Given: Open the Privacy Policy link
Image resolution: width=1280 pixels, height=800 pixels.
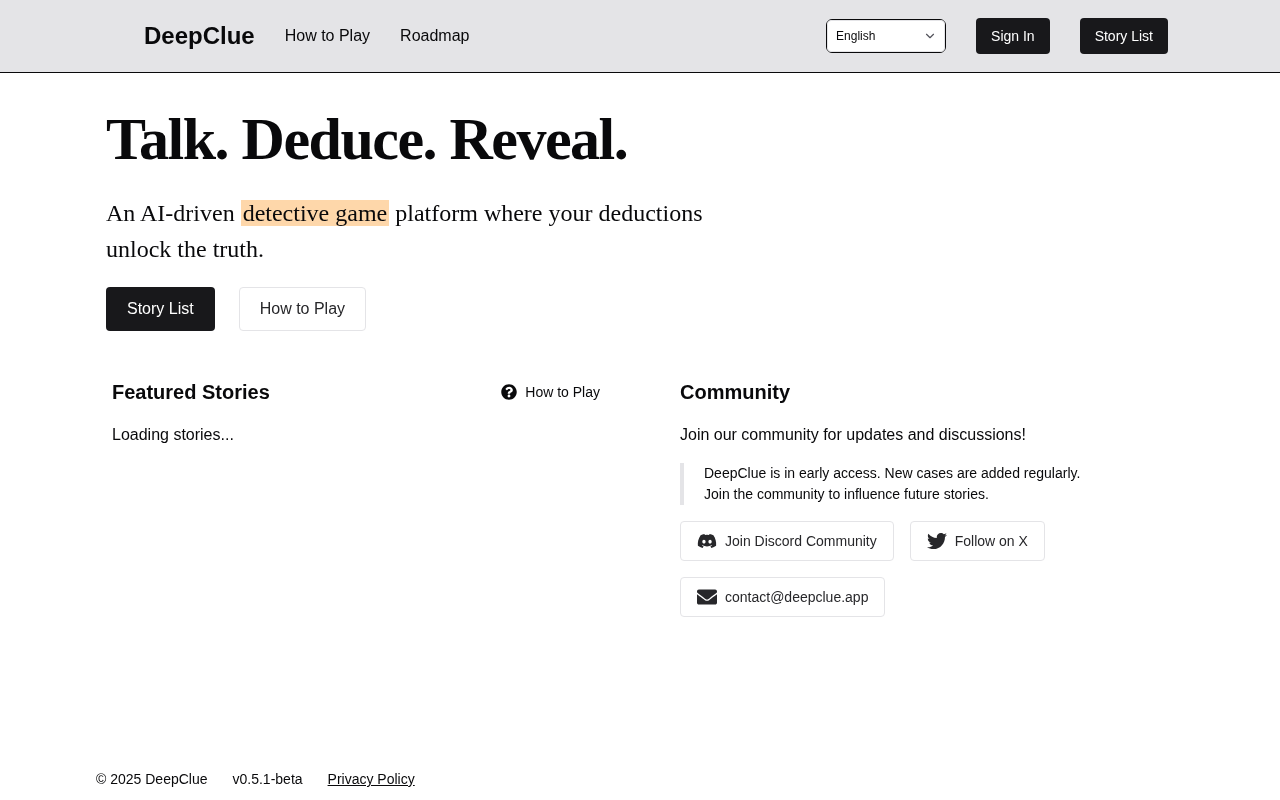Looking at the screenshot, I should pyautogui.click(x=371, y=779).
